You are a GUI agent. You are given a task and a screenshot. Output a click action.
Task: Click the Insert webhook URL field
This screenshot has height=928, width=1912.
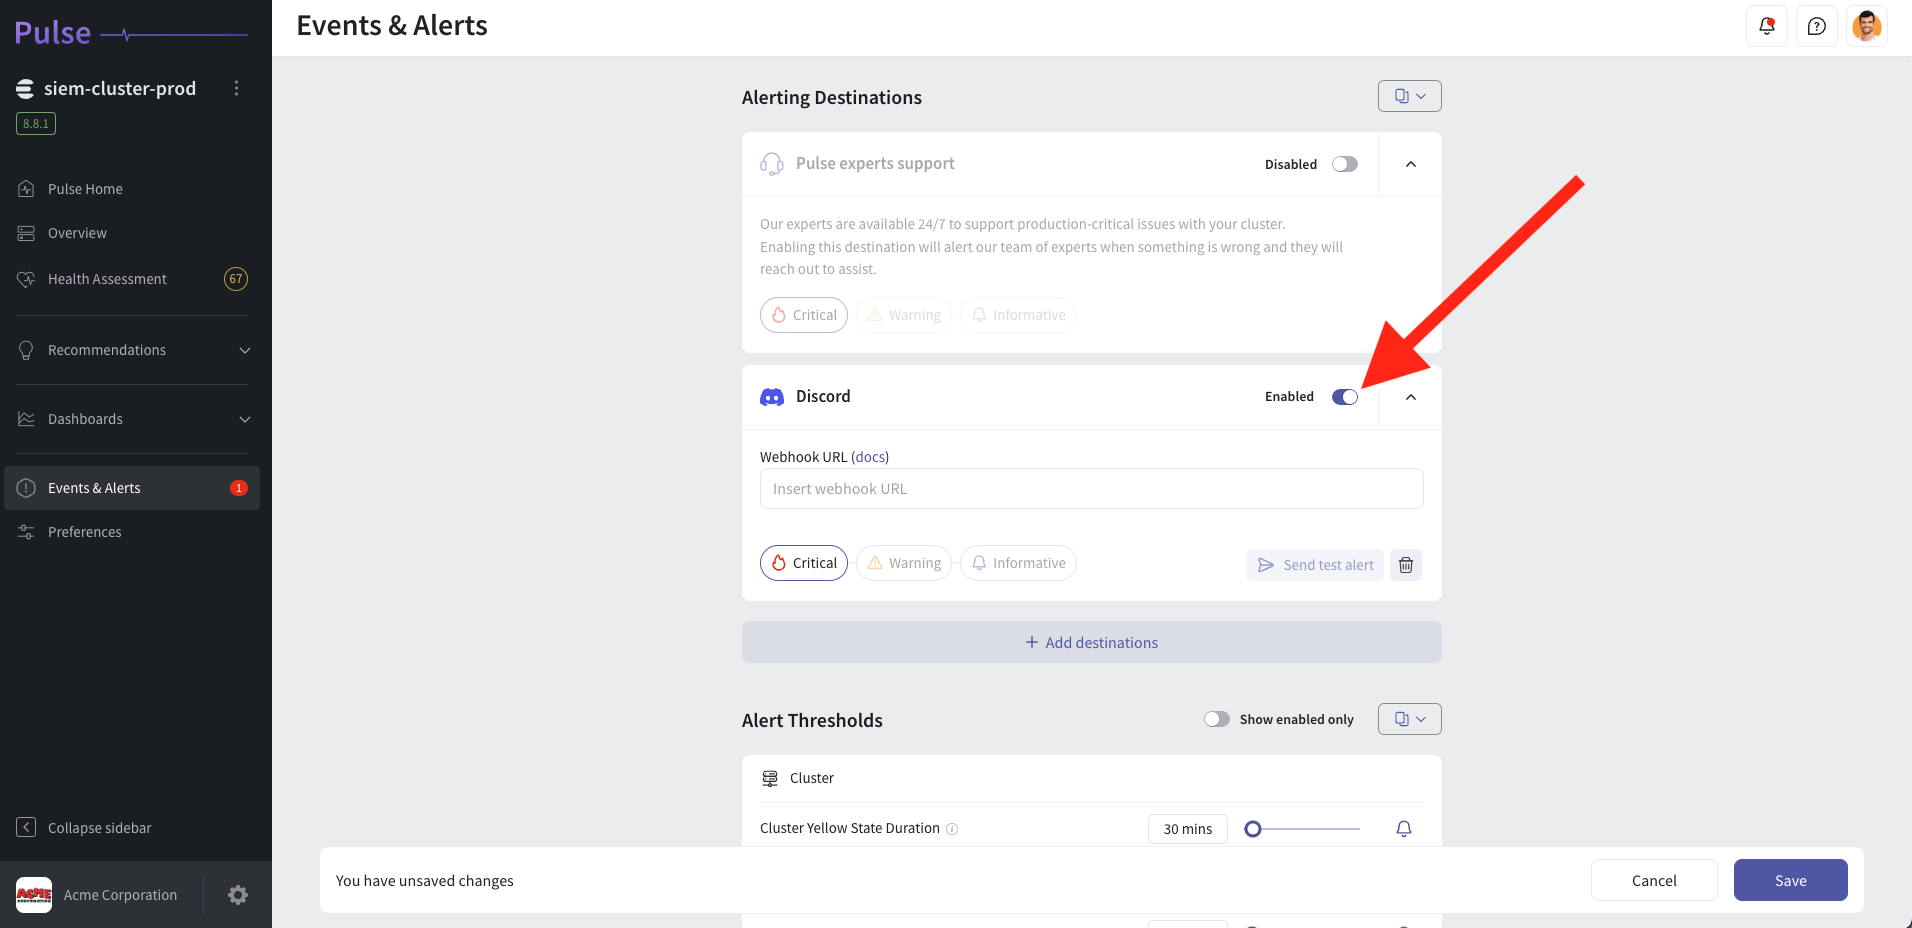coord(1090,488)
